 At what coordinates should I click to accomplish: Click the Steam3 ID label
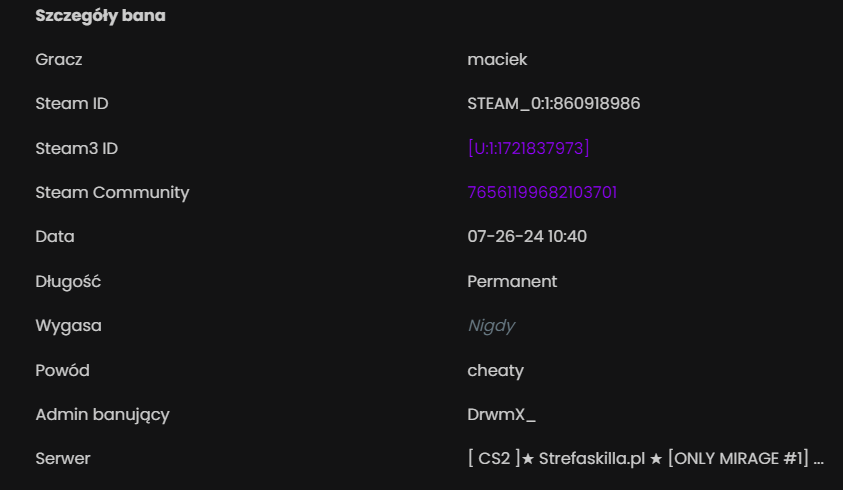point(76,148)
